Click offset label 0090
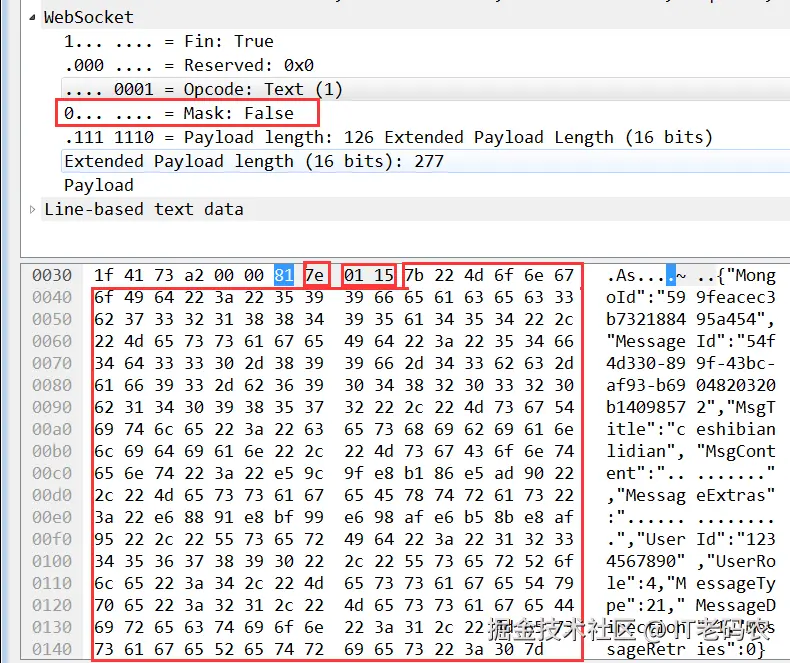This screenshot has height=663, width=790. coord(52,407)
